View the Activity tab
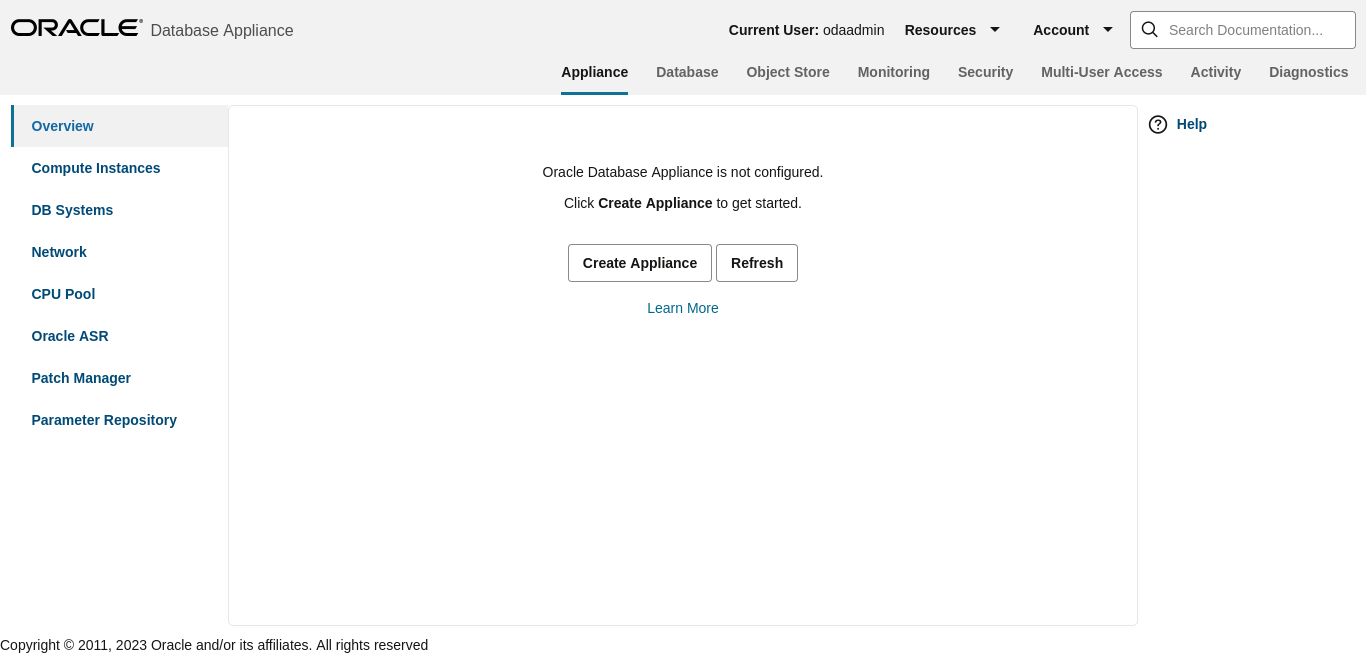 pyautogui.click(x=1216, y=72)
